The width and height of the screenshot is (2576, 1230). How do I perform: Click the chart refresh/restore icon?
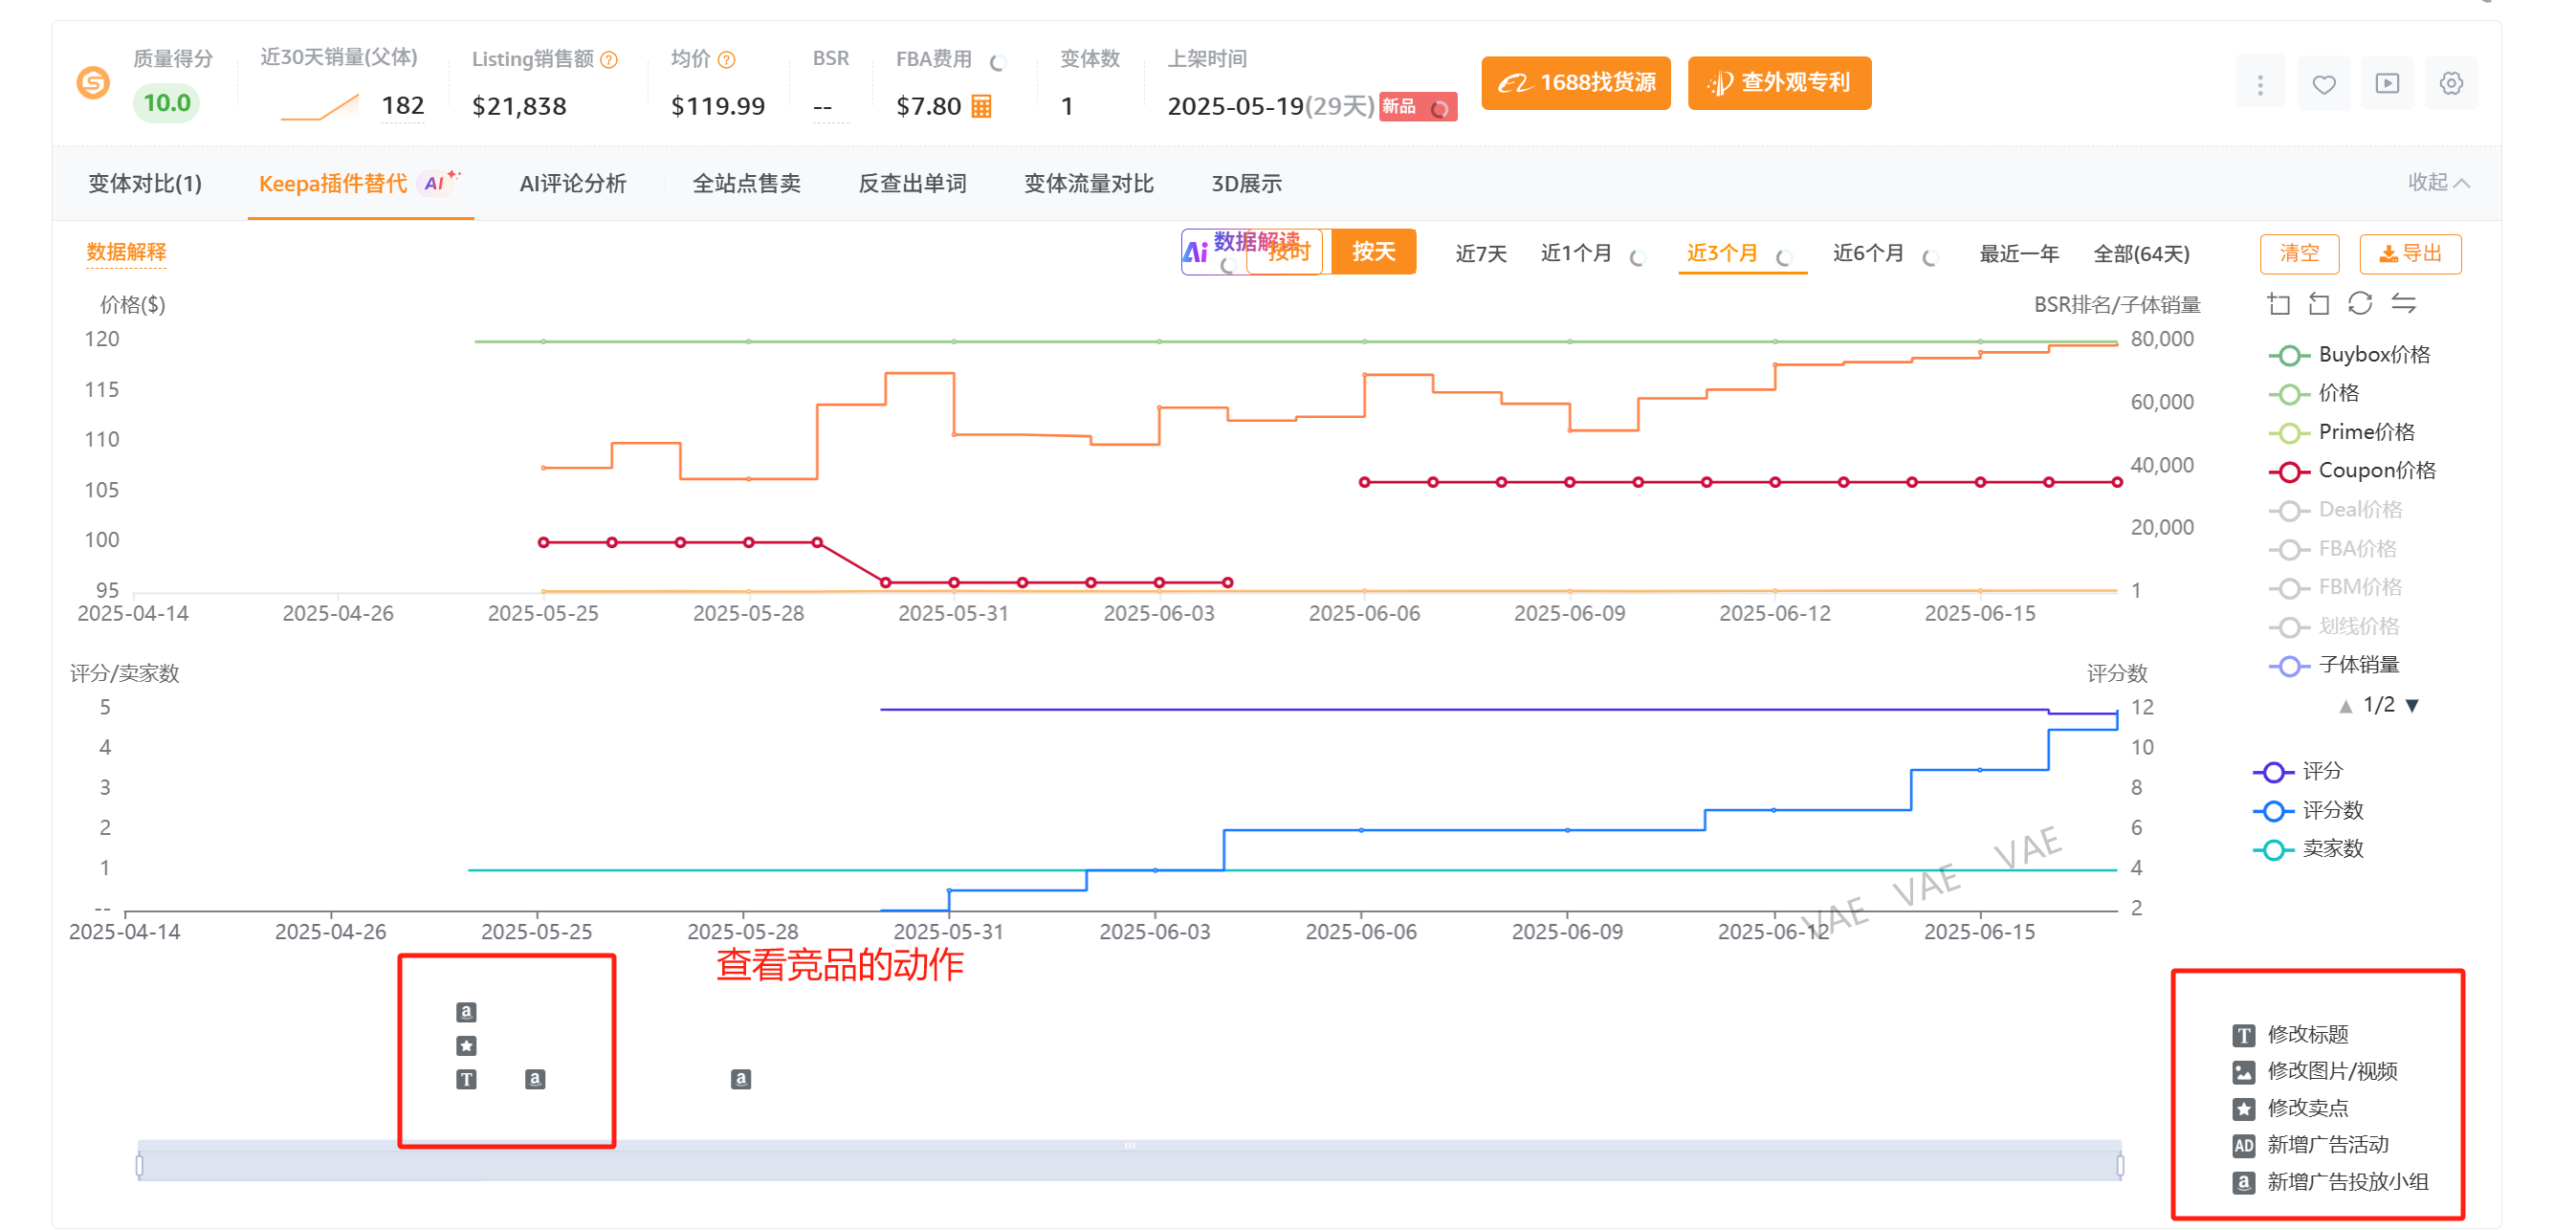pos(2360,303)
